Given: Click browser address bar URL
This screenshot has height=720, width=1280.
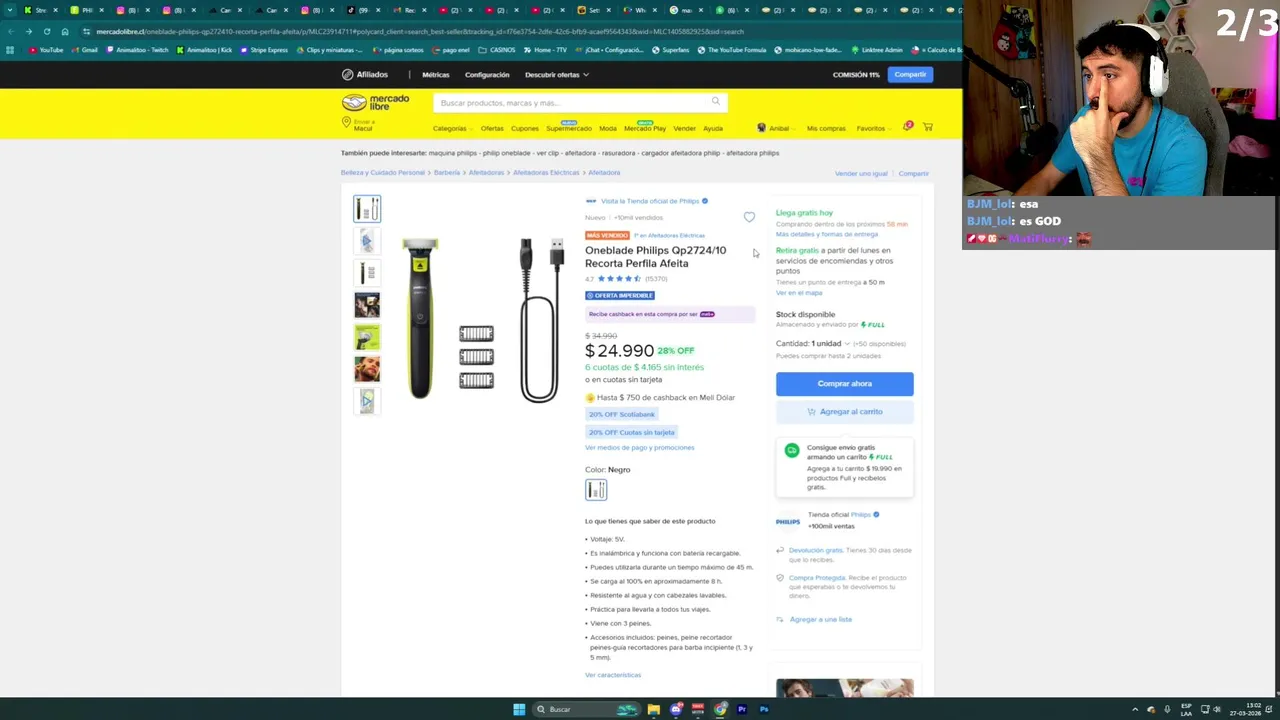Looking at the screenshot, I should tap(420, 31).
